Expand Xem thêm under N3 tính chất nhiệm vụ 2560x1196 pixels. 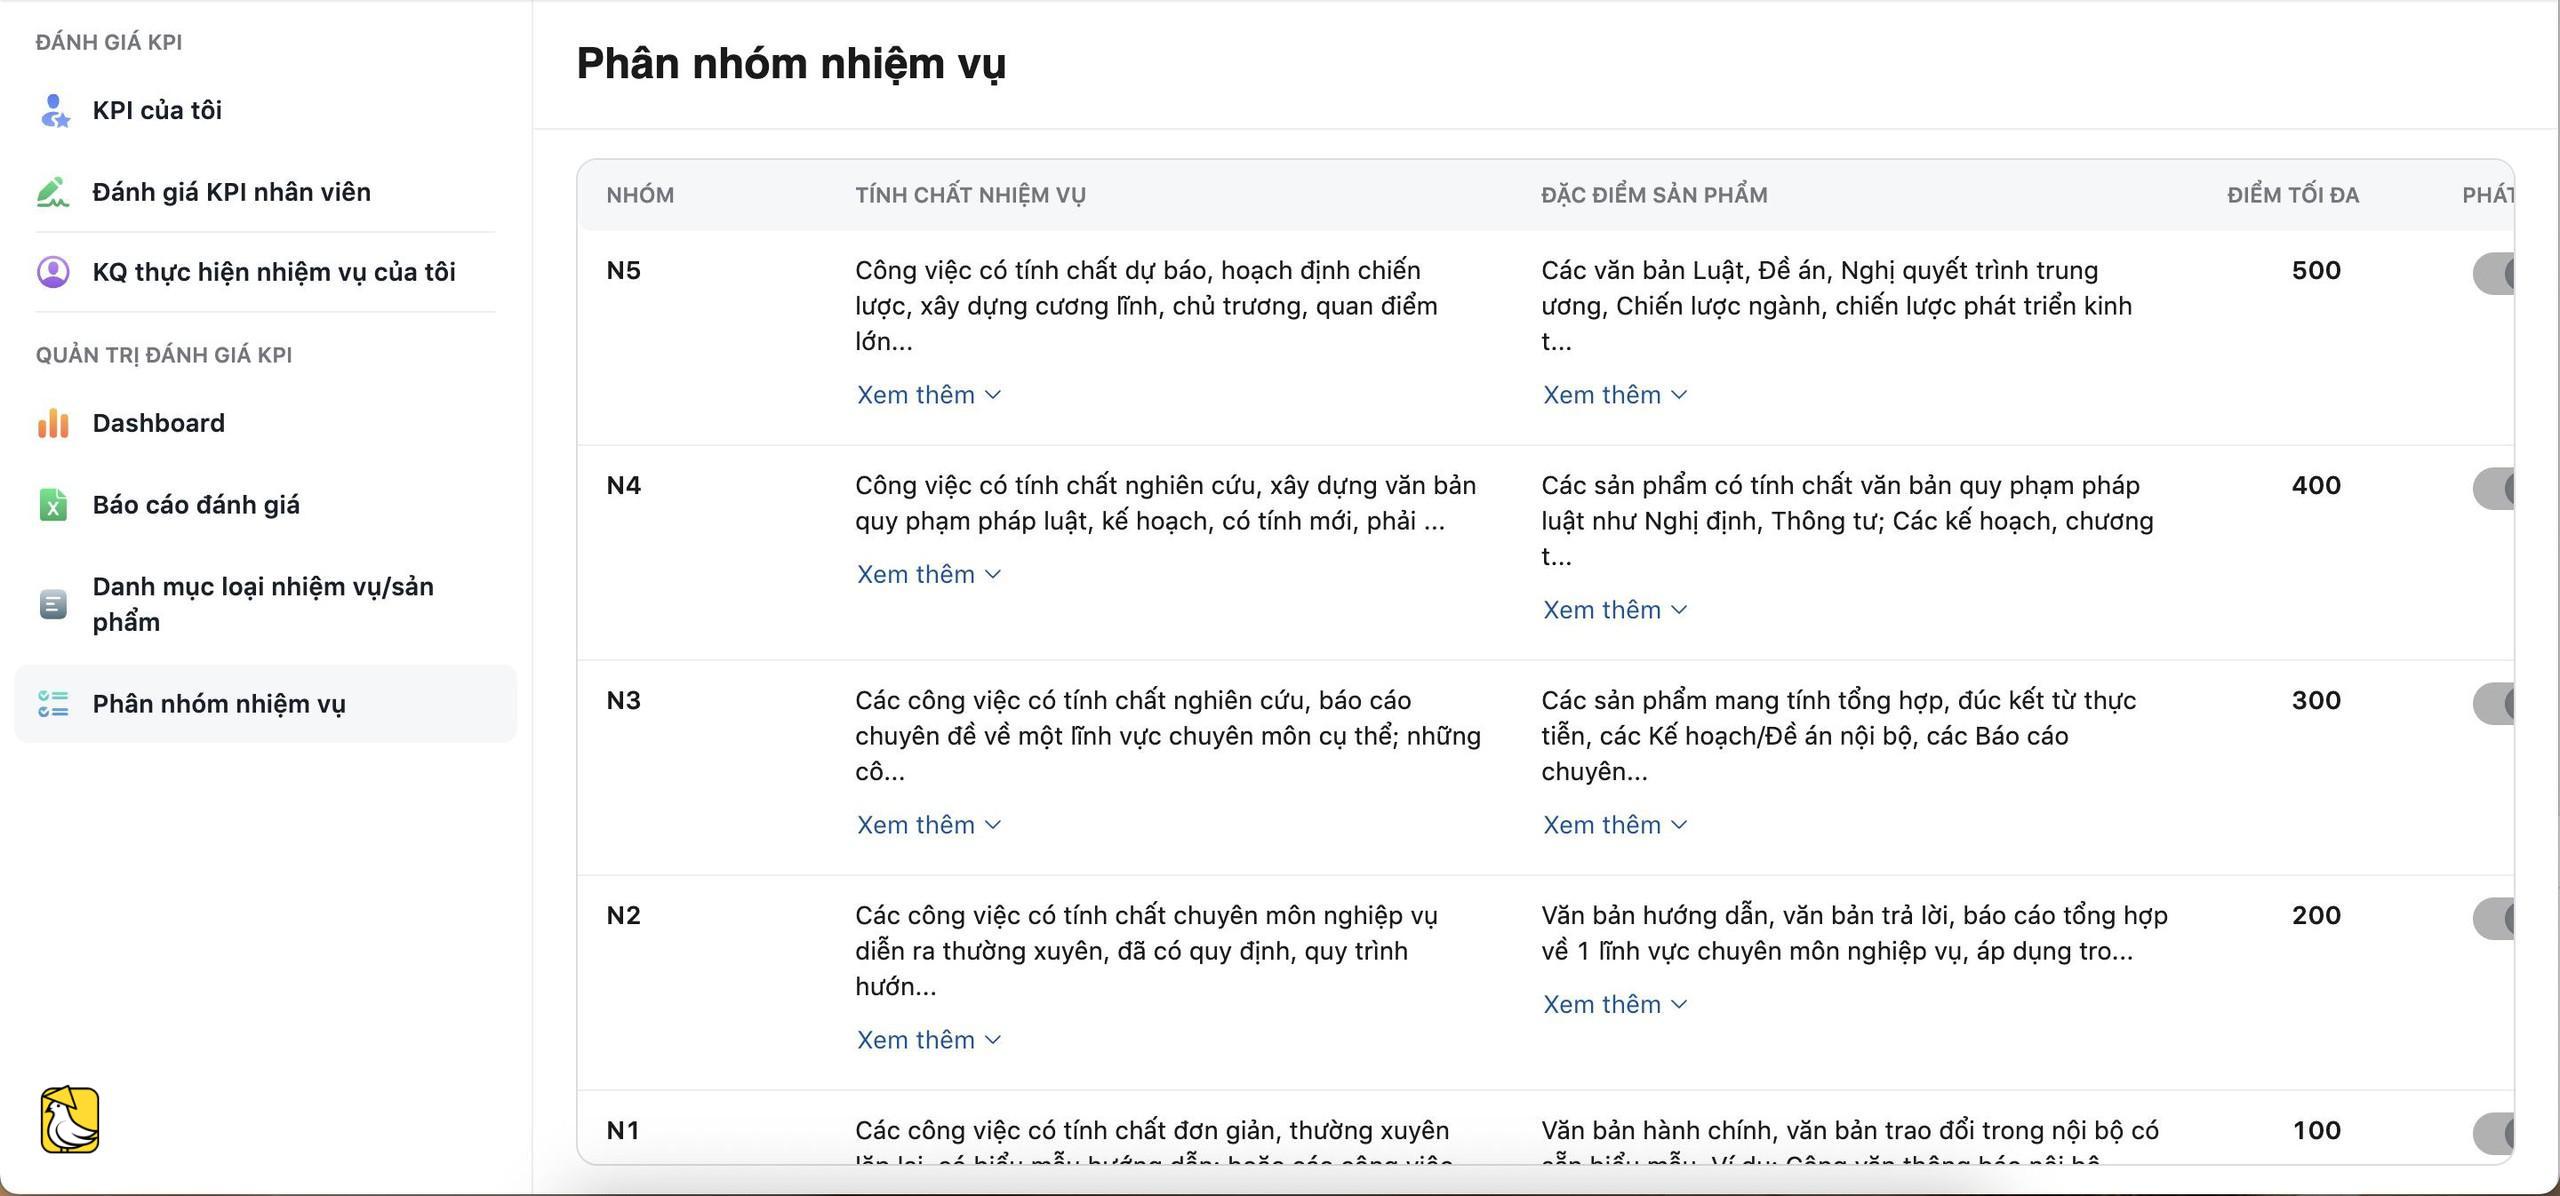[x=929, y=825]
